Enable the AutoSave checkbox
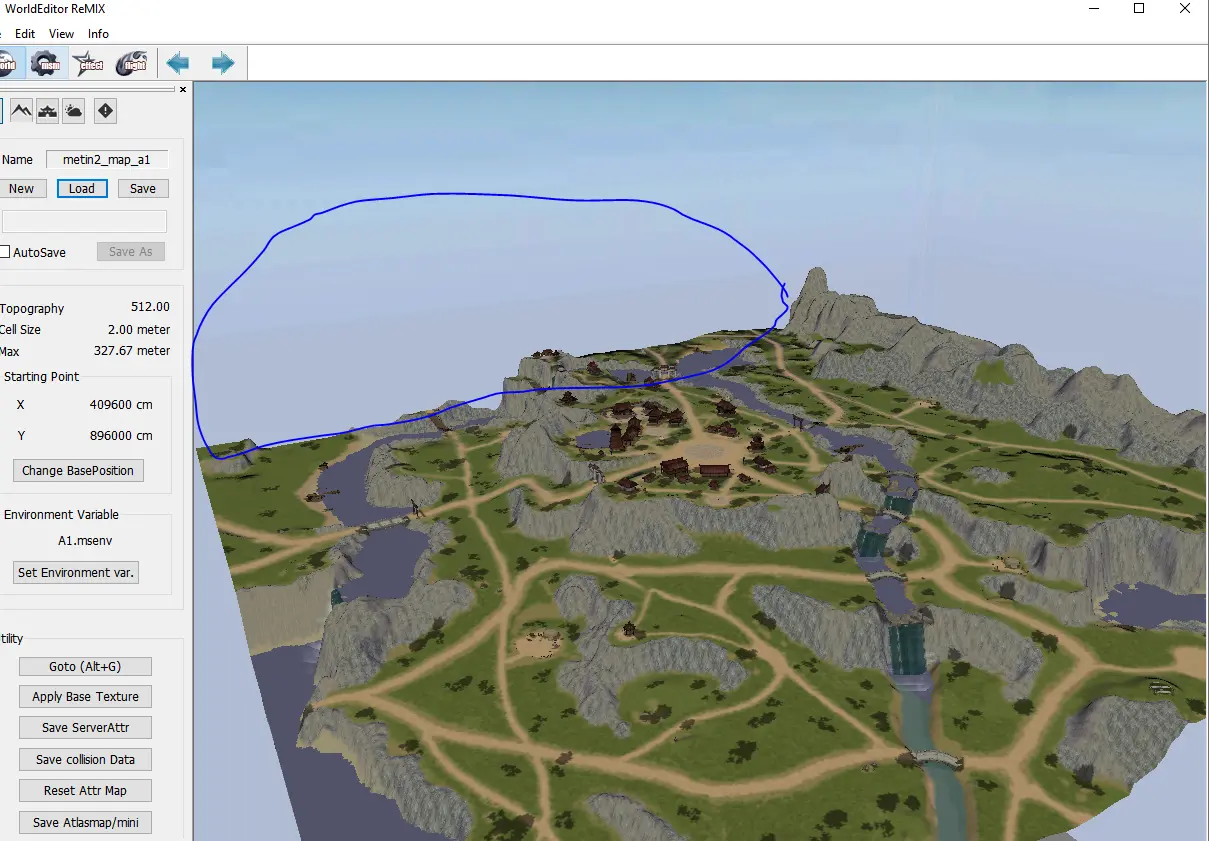 [x=5, y=252]
